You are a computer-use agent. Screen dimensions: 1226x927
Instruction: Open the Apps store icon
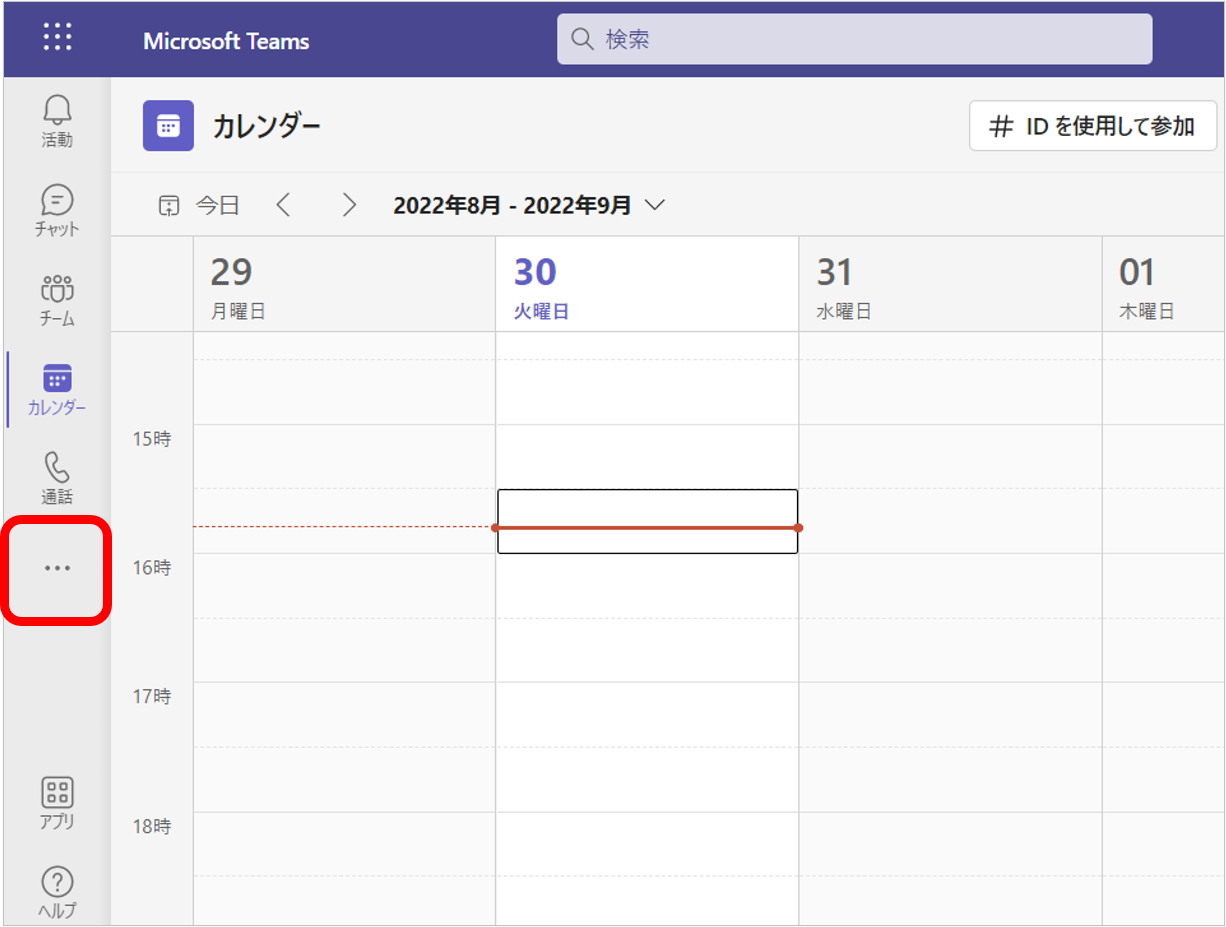(57, 803)
